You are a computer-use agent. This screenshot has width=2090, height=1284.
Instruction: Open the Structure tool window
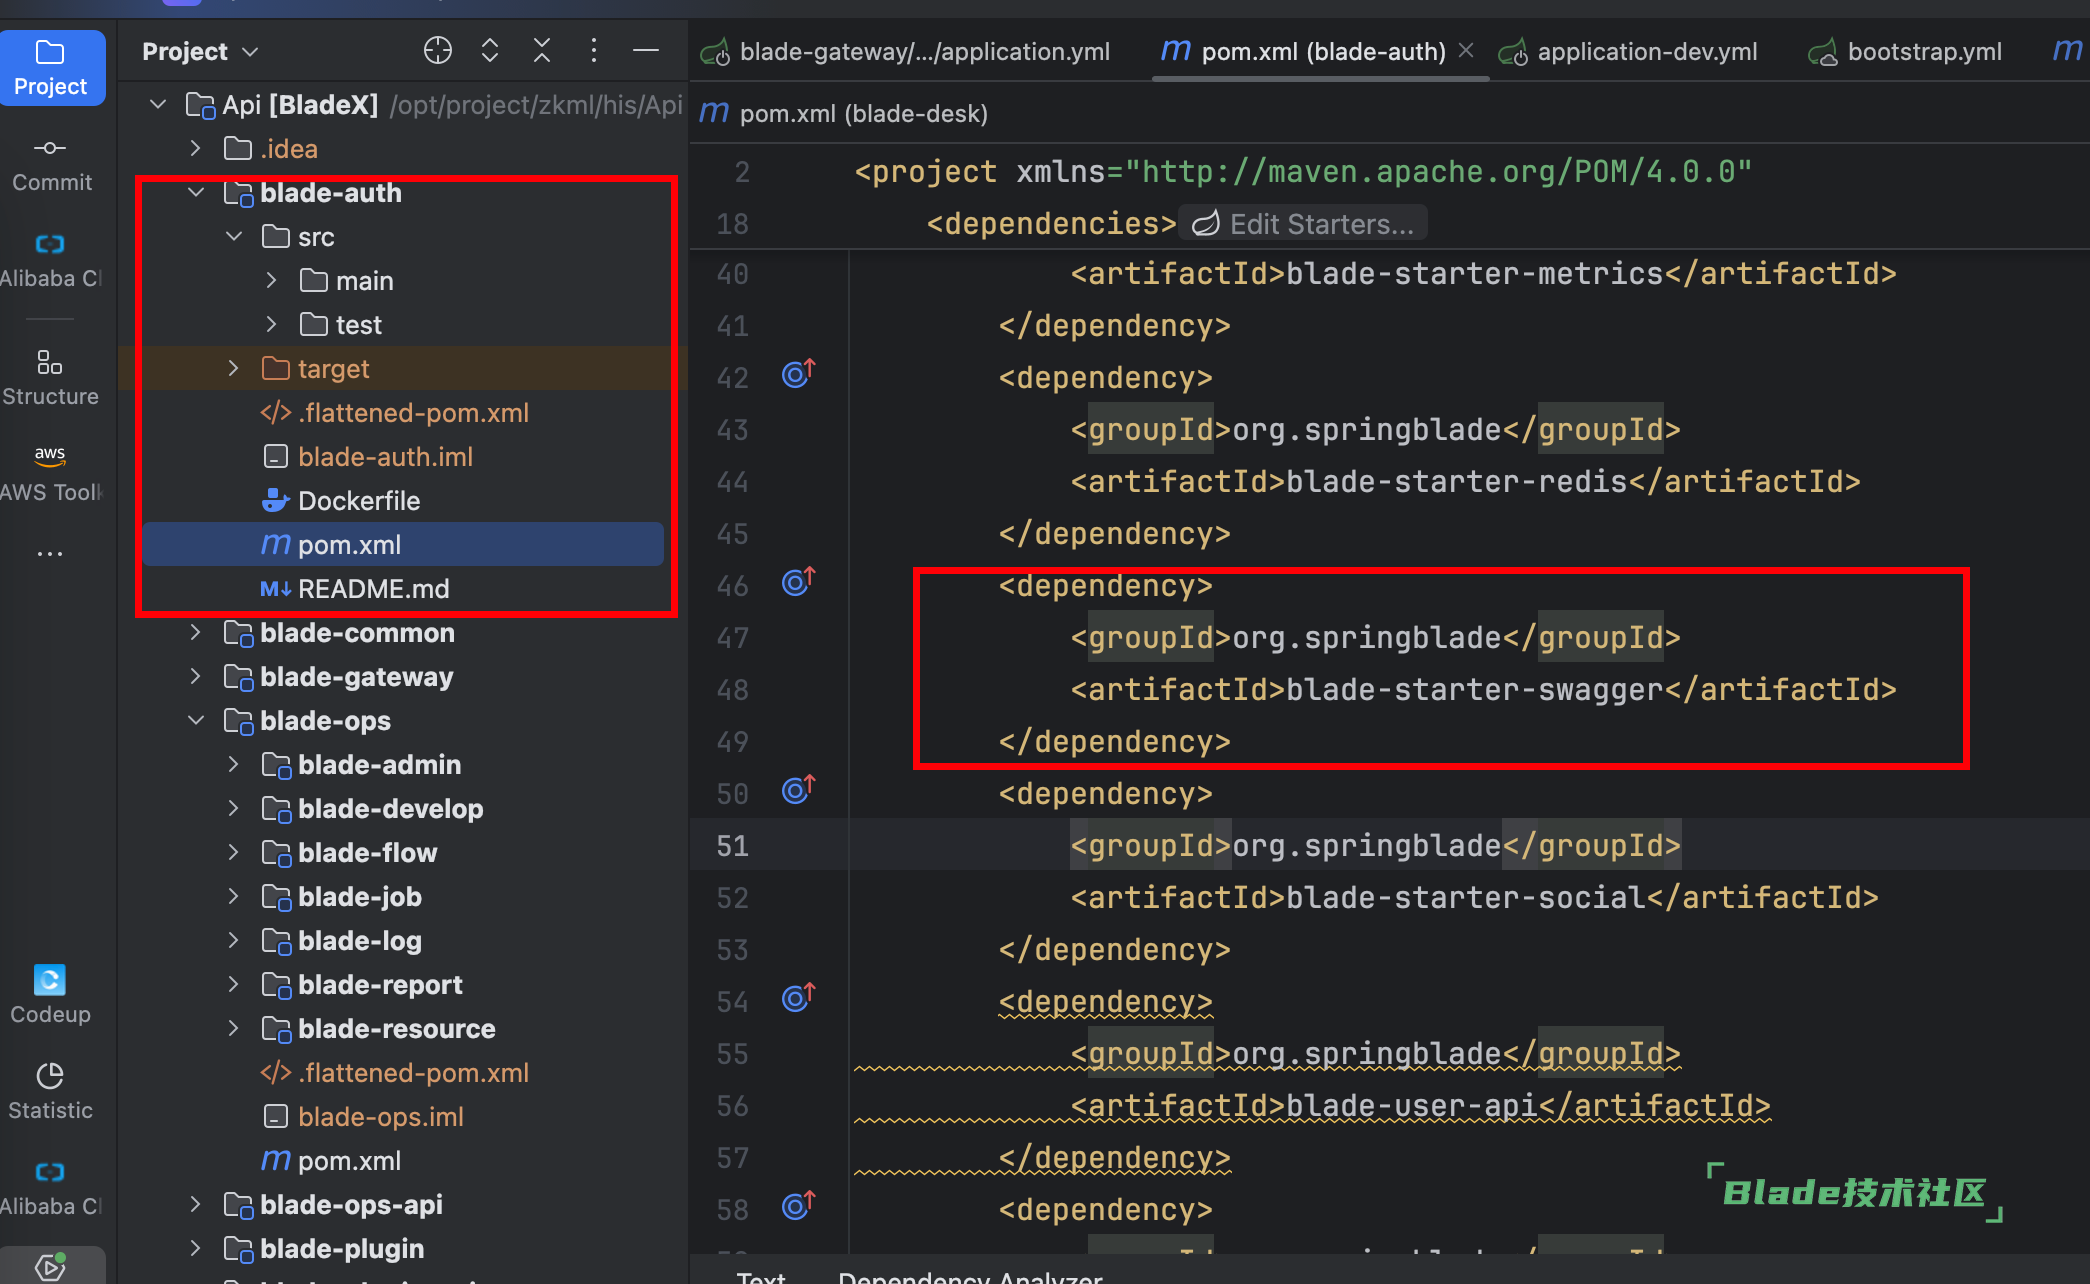[x=51, y=378]
